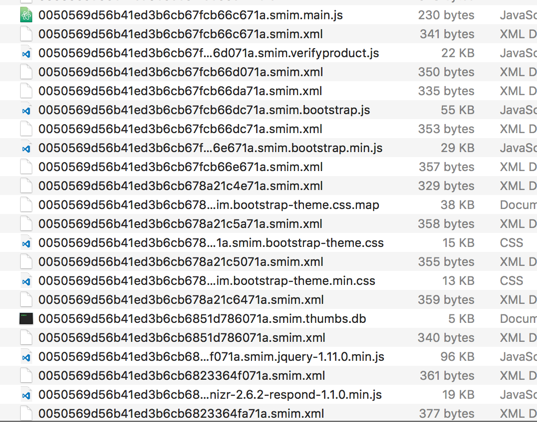Select the 359 bytes 8a21c6471a.smim.xml file
The height and width of the screenshot is (422, 537).
pyautogui.click(x=268, y=300)
